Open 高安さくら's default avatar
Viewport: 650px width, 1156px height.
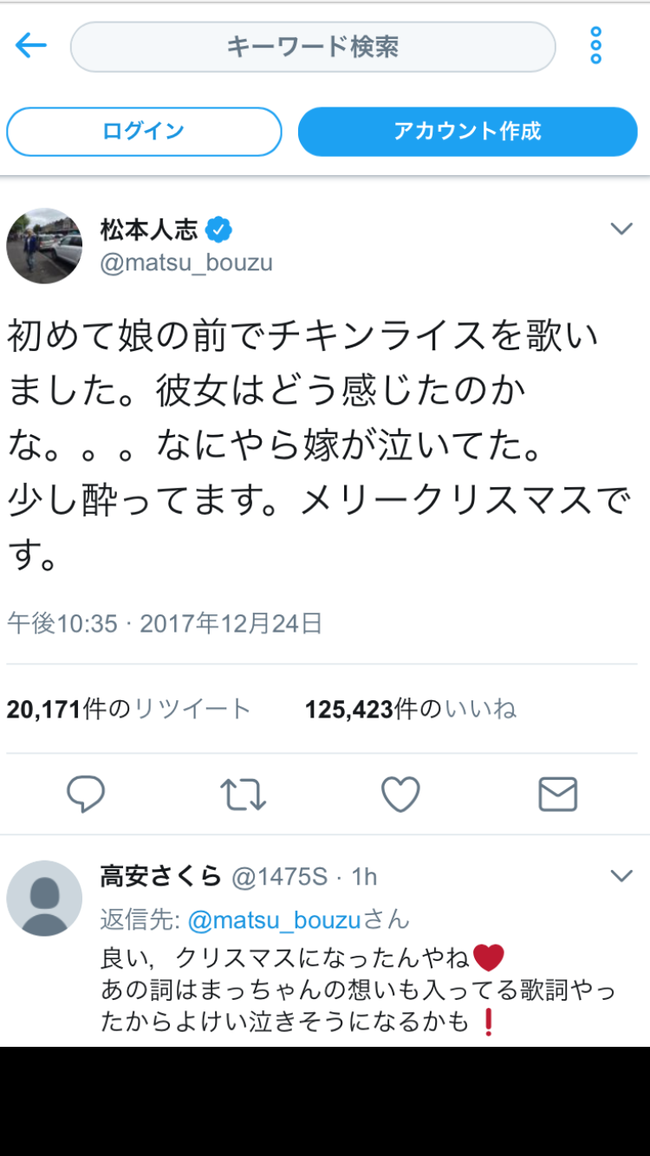44,898
